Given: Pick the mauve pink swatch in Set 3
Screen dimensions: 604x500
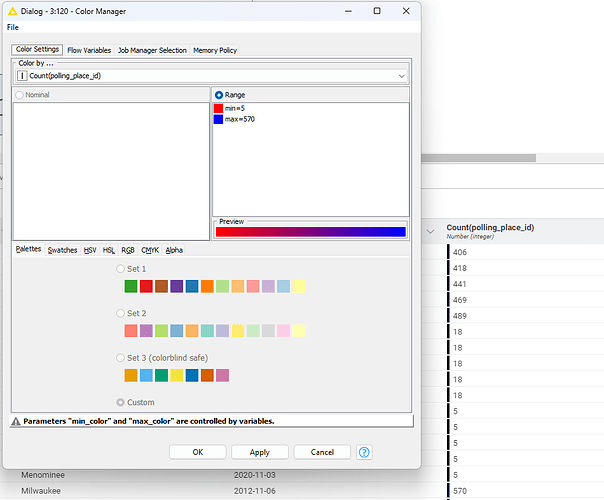Looking at the screenshot, I should pyautogui.click(x=222, y=375).
